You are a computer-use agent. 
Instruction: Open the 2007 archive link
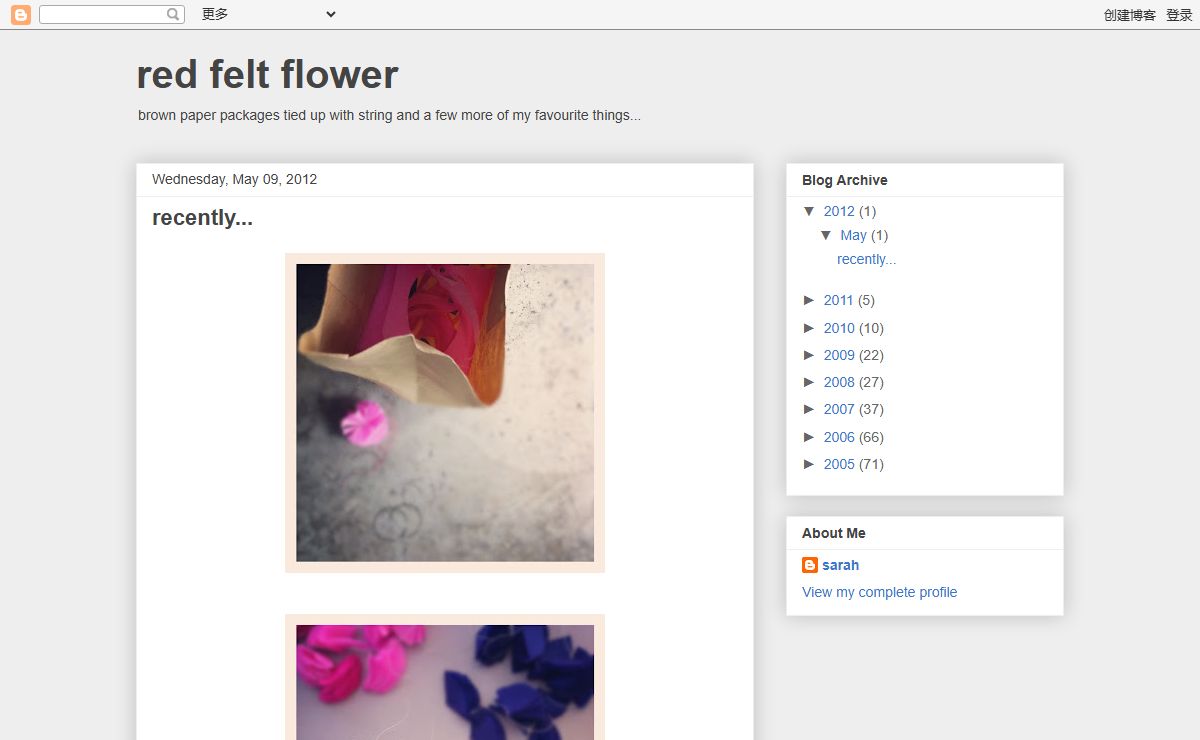click(x=839, y=409)
